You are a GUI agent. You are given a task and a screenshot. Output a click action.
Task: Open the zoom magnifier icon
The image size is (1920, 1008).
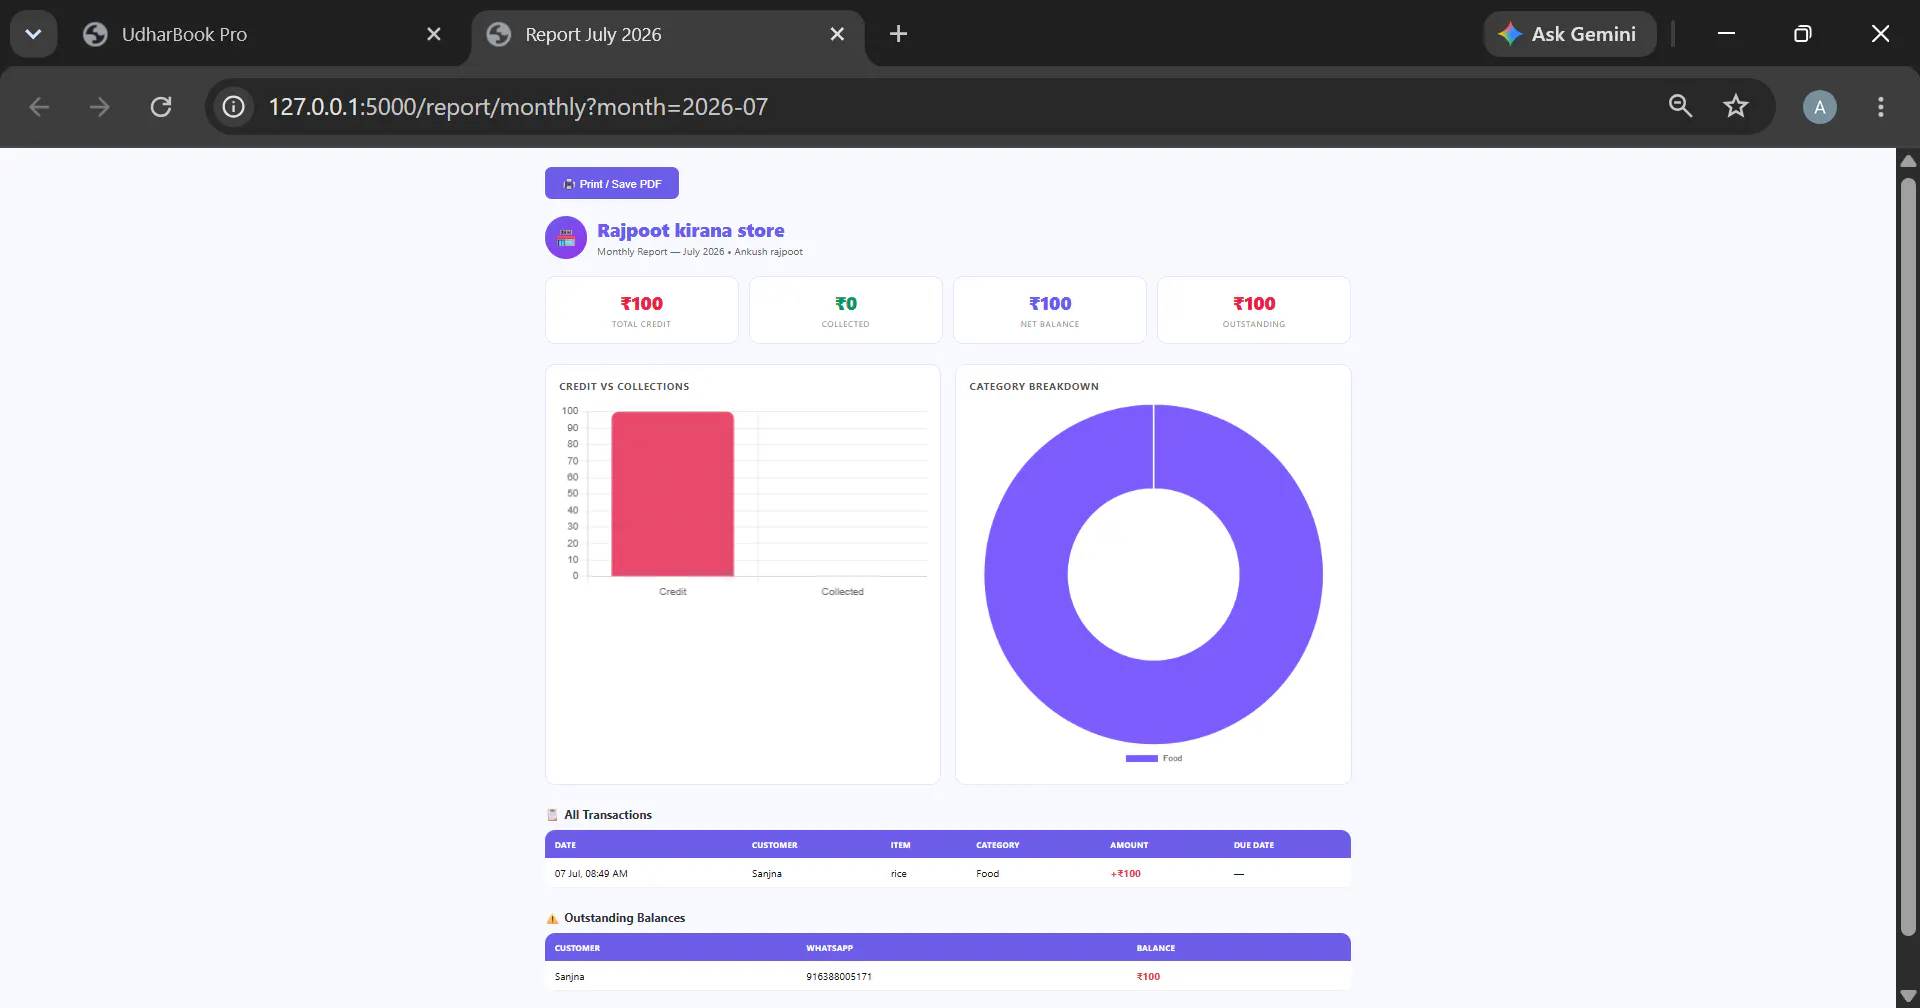point(1680,106)
